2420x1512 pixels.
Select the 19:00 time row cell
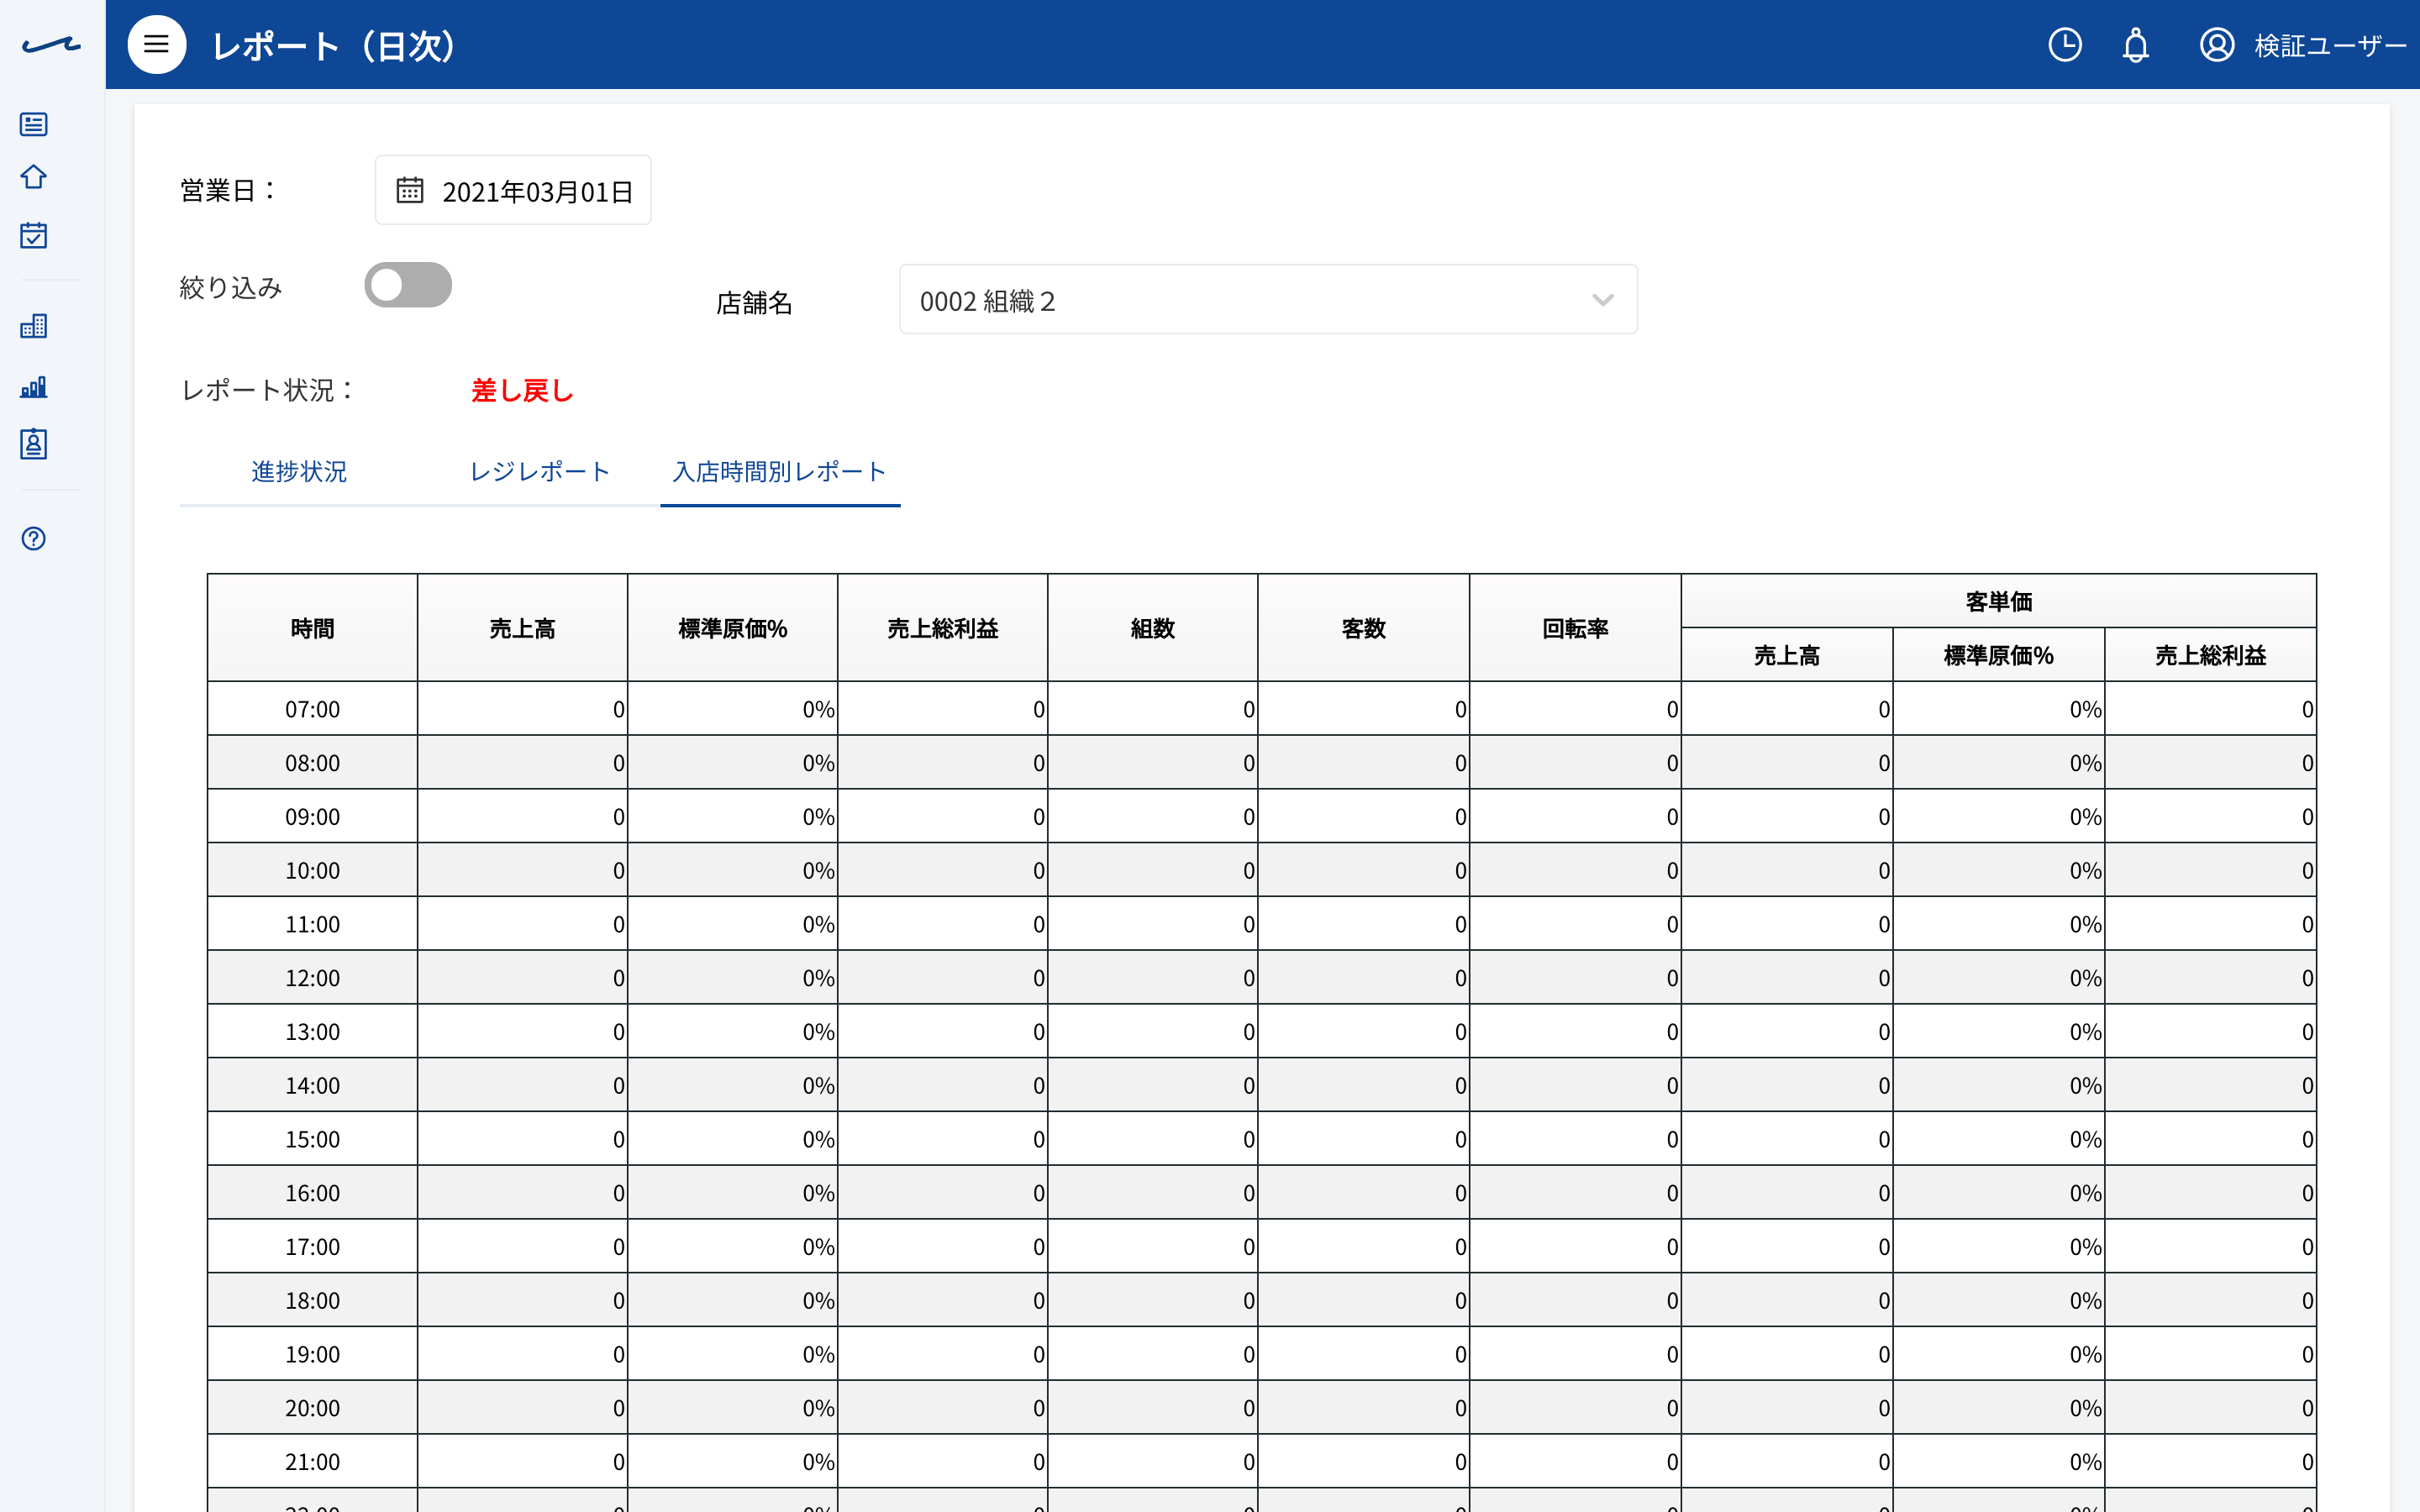312,1354
